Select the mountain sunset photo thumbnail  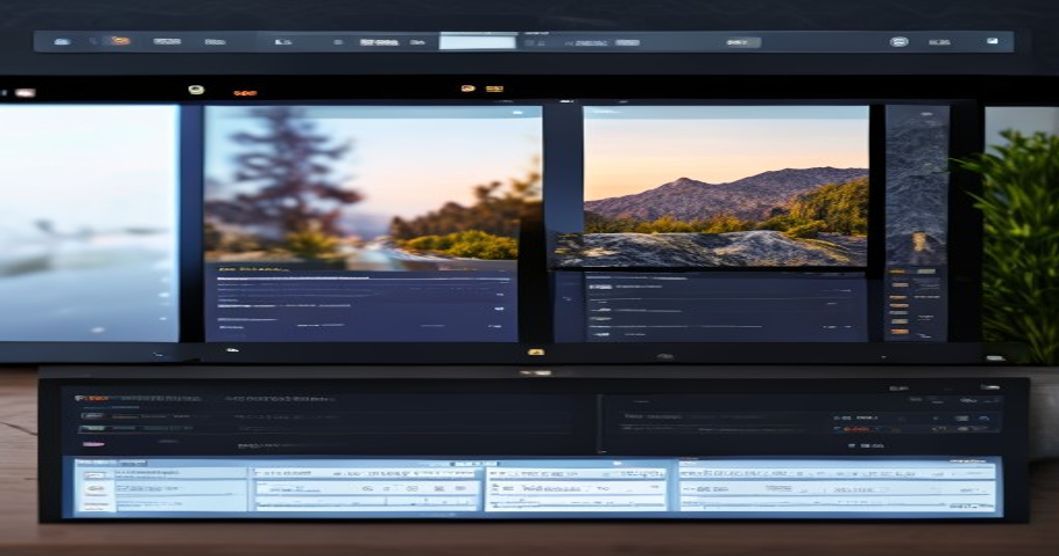point(726,186)
